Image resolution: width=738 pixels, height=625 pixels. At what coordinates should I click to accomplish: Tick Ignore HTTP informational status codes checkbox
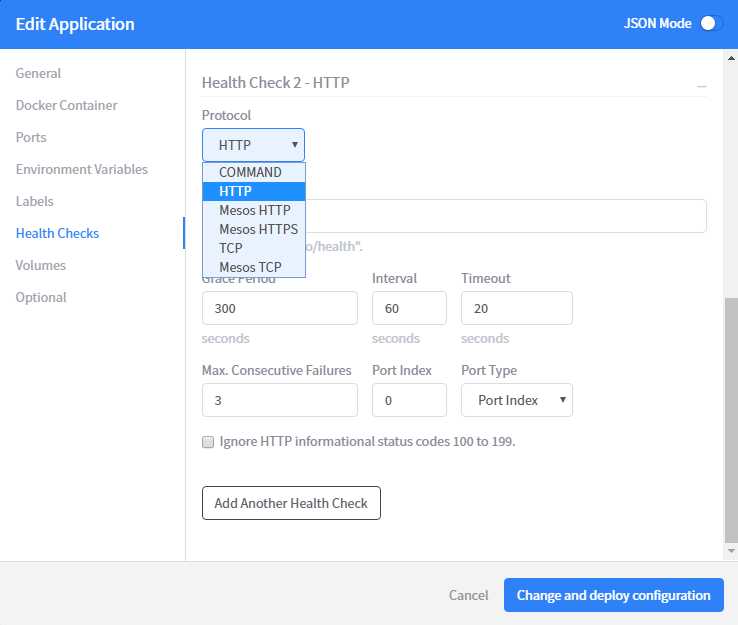pos(208,442)
